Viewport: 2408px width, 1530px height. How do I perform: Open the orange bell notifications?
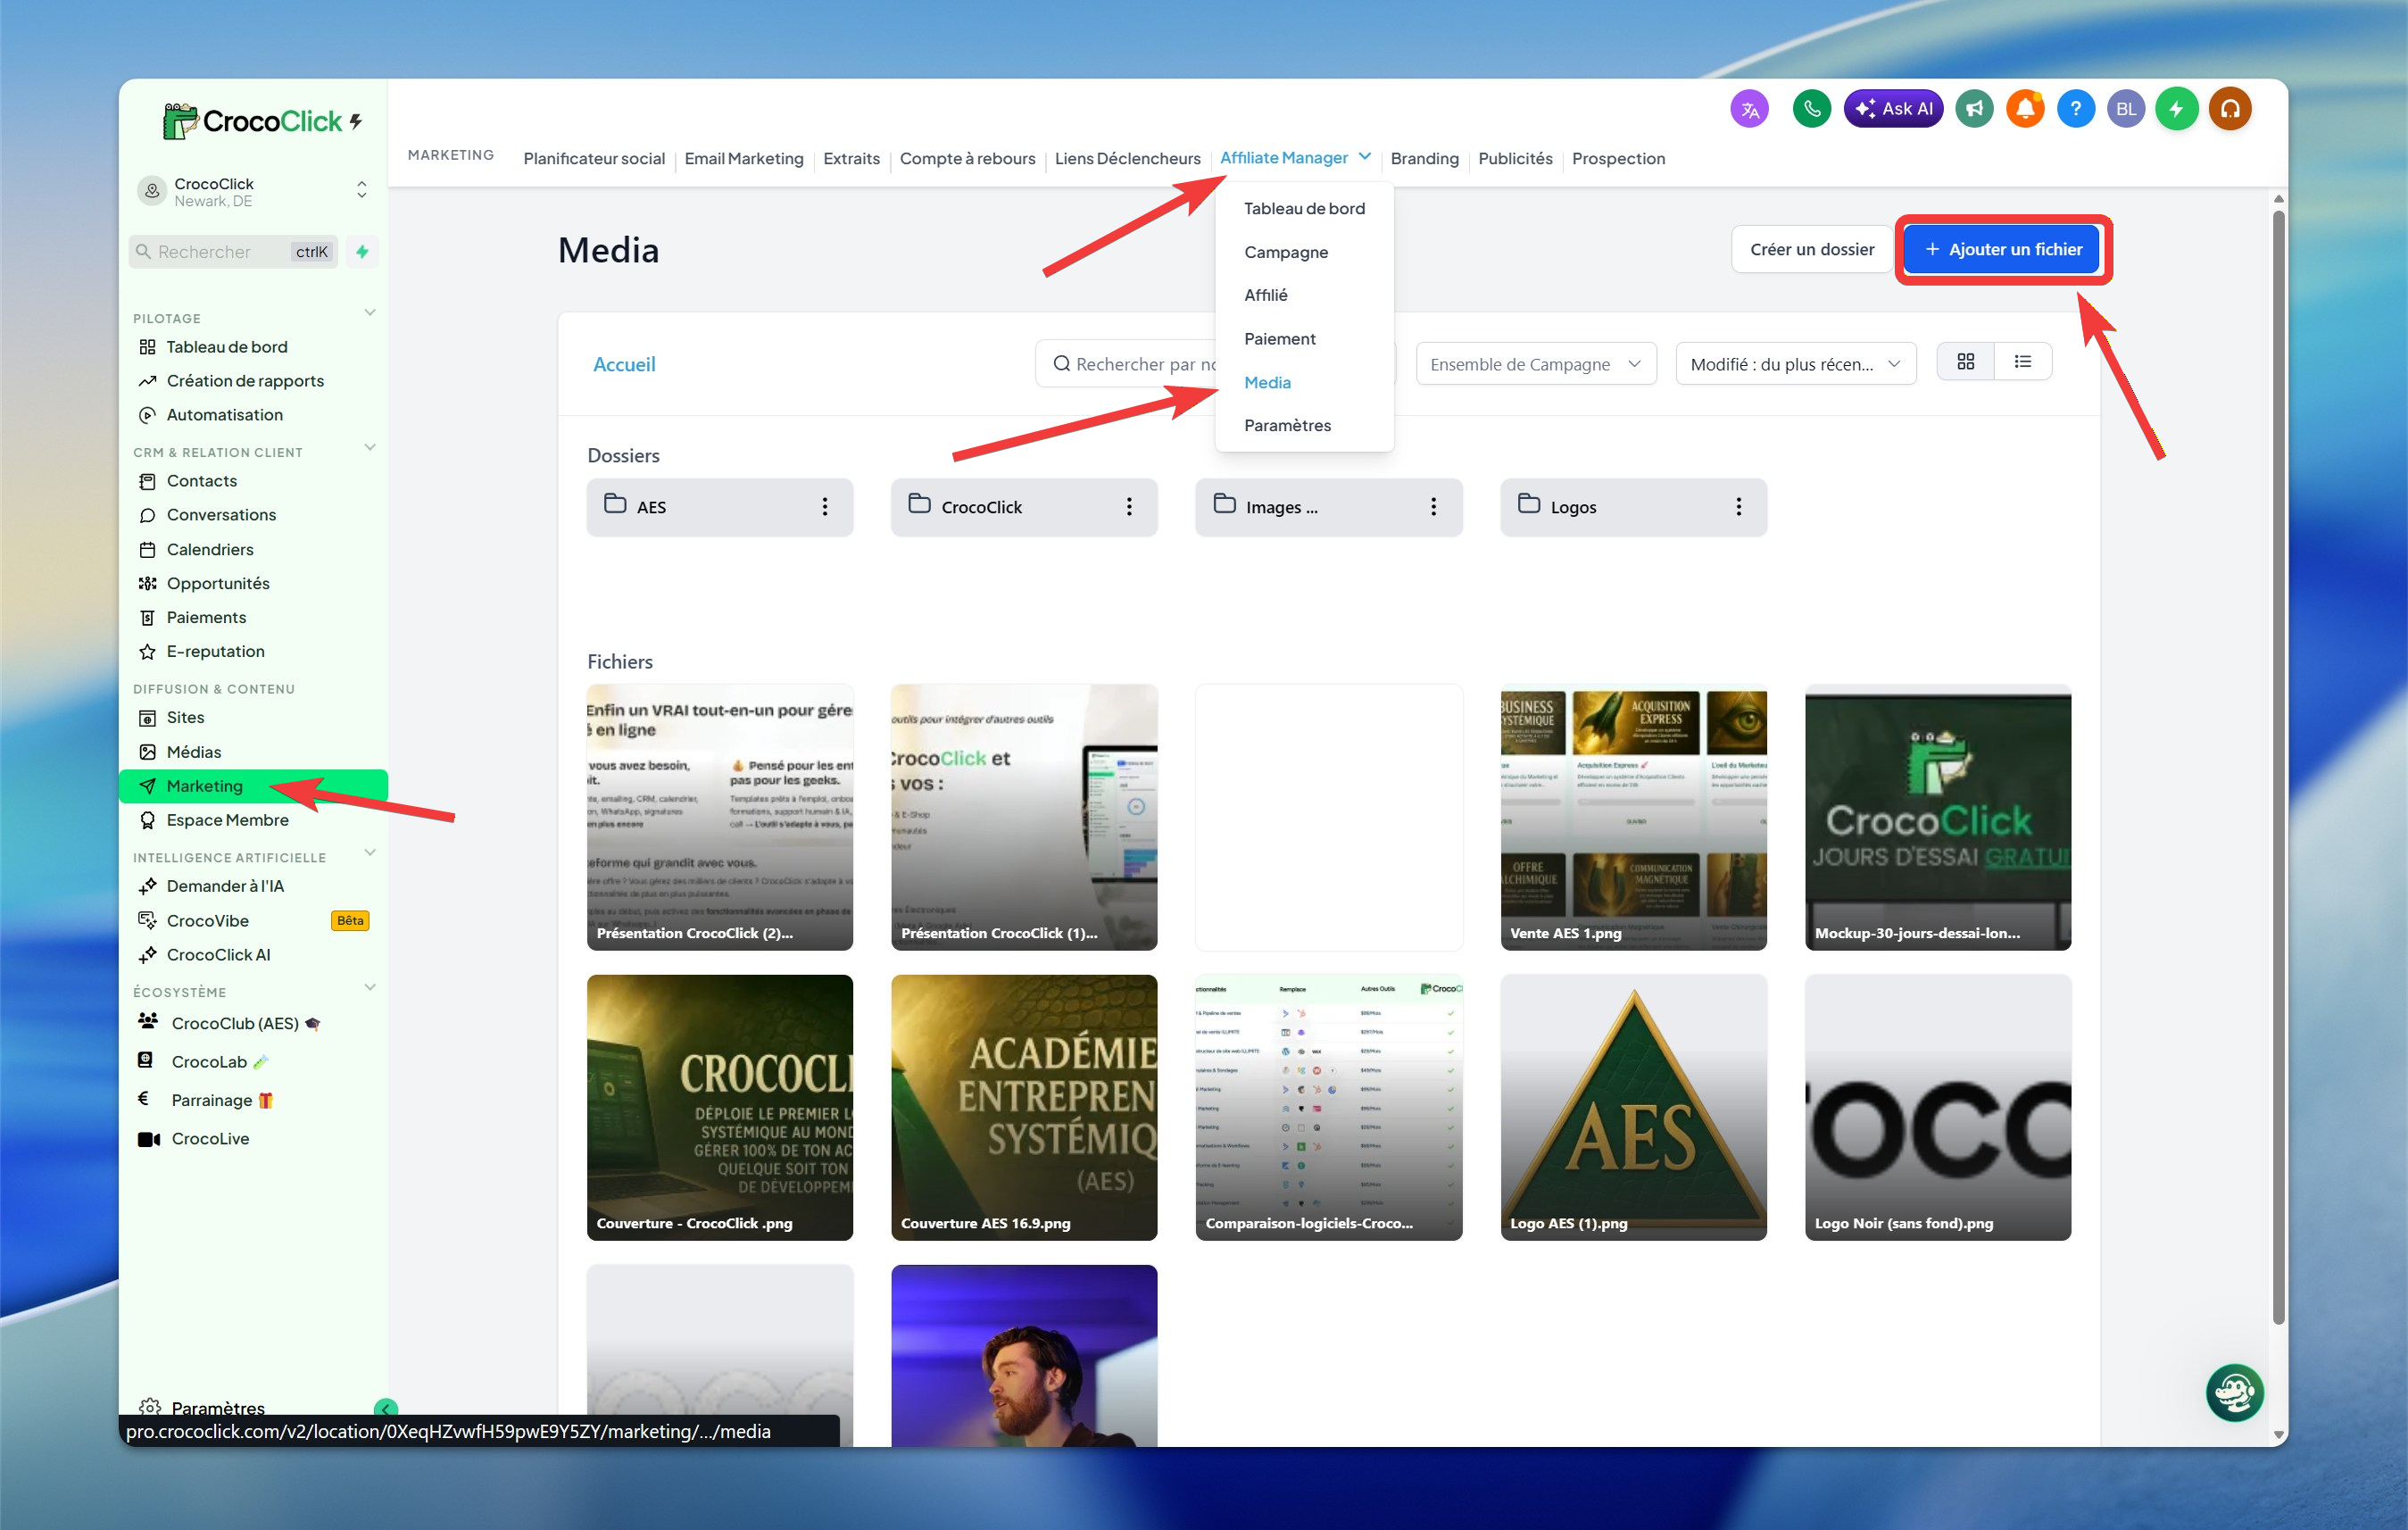tap(2025, 109)
